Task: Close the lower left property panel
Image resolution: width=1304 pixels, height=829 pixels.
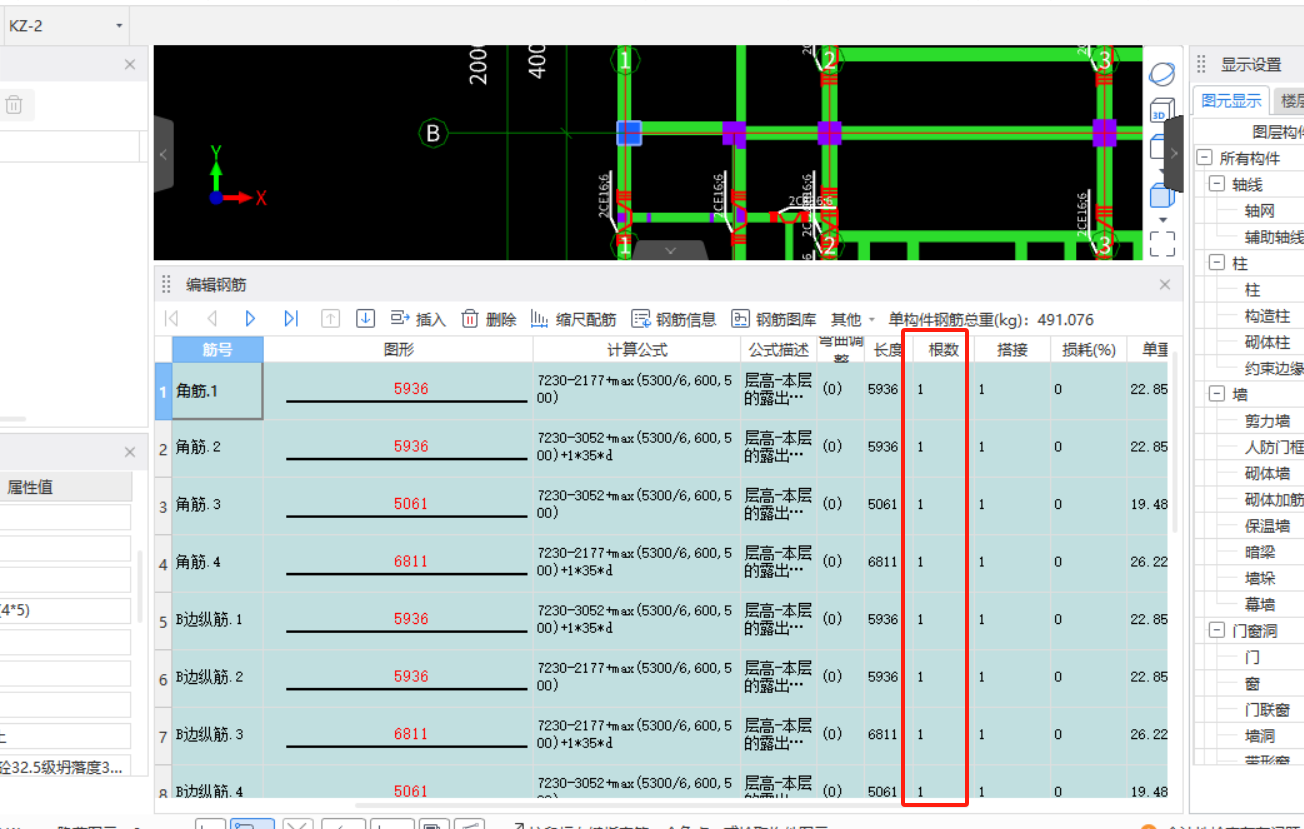Action: point(130,453)
